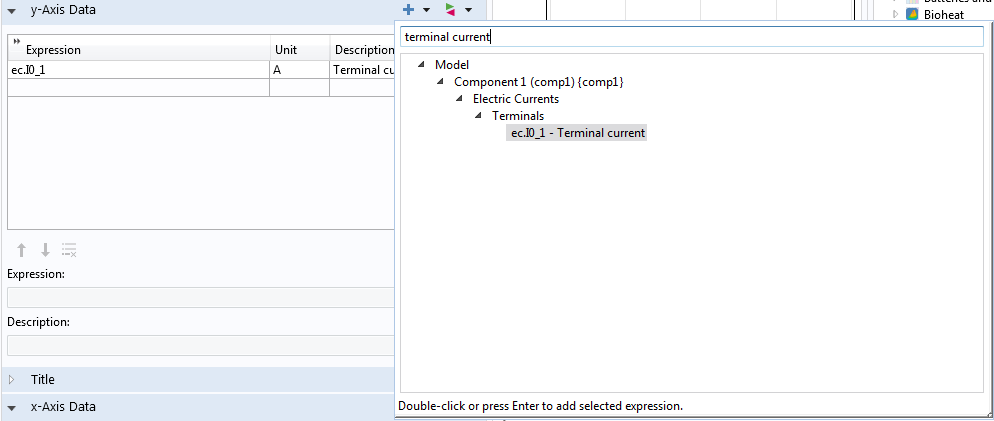Select the ec.I0_1 expression table cell
This screenshot has width=994, height=421.
pos(138,70)
